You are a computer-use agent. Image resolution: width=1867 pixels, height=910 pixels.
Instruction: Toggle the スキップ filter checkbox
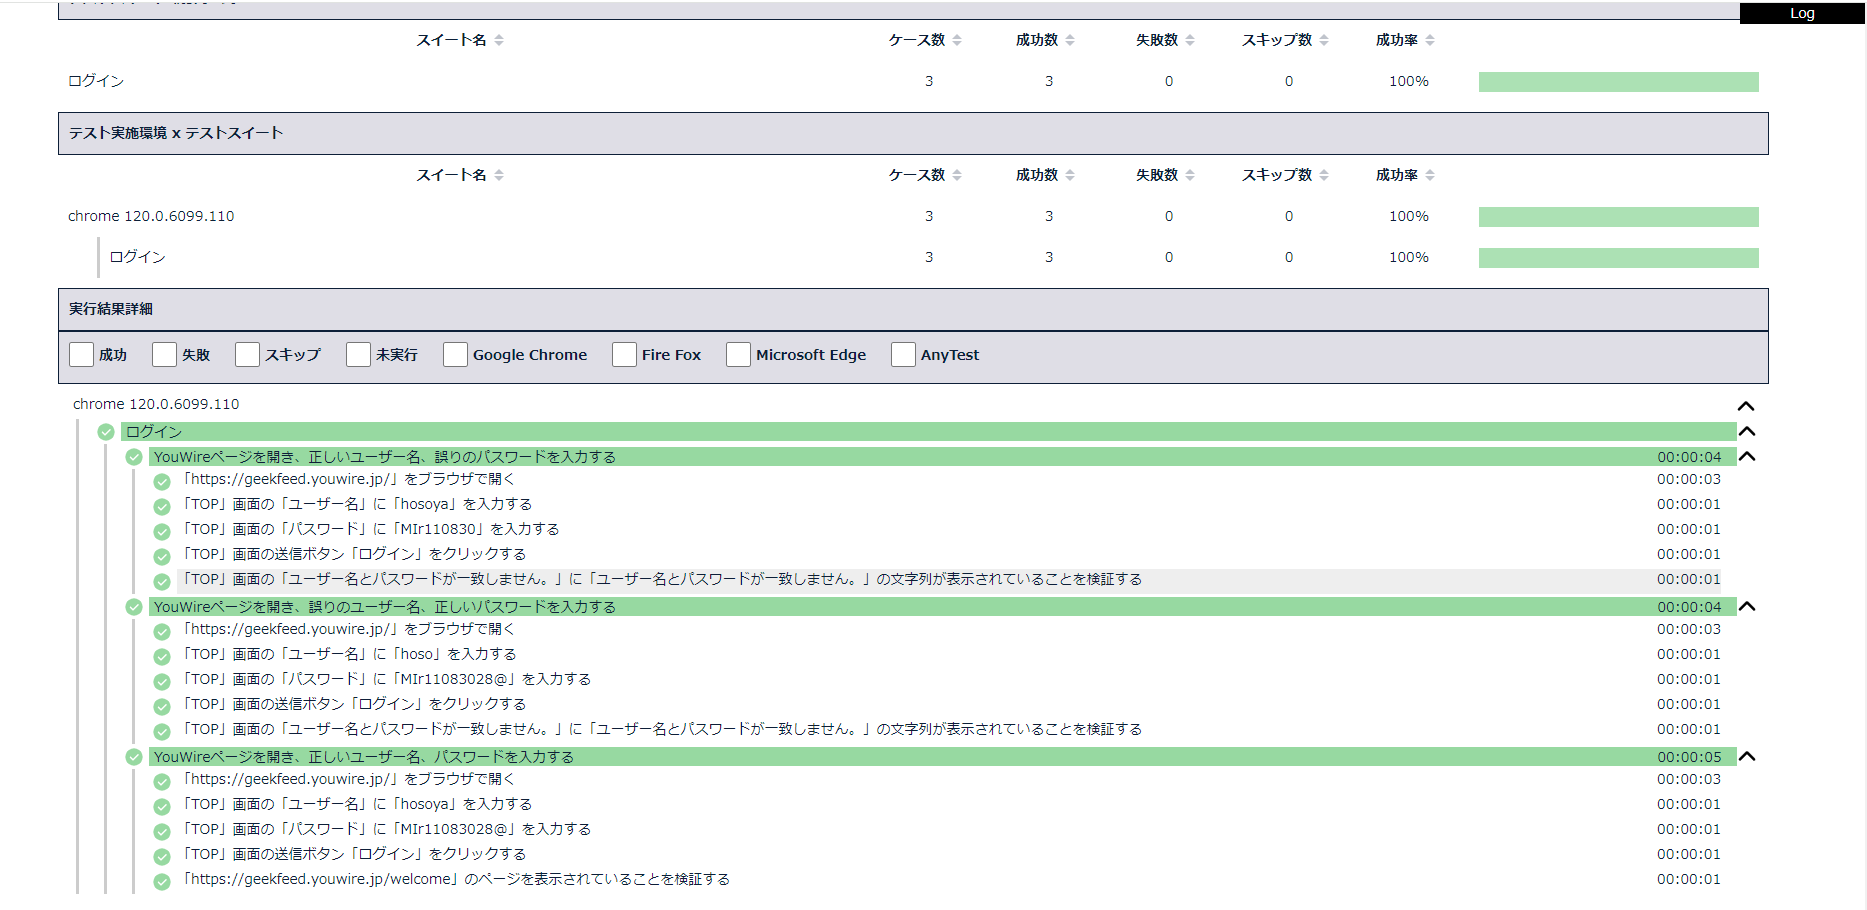[248, 355]
